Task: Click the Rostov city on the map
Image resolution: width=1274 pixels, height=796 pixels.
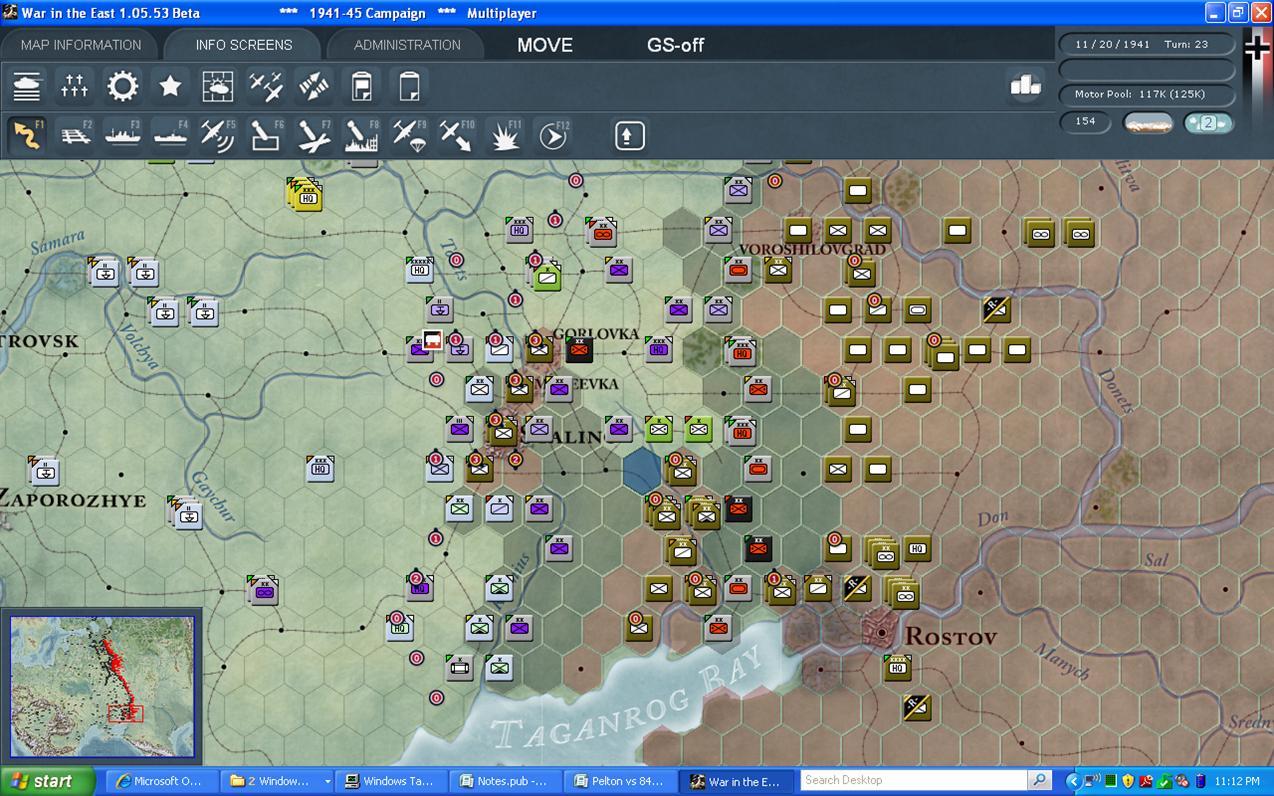Action: (x=881, y=632)
